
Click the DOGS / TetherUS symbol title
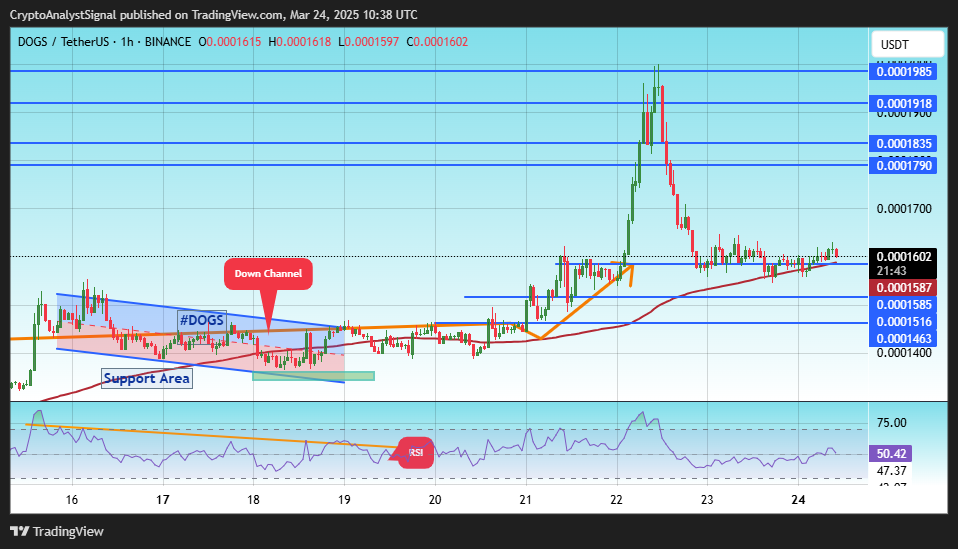(x=64, y=42)
